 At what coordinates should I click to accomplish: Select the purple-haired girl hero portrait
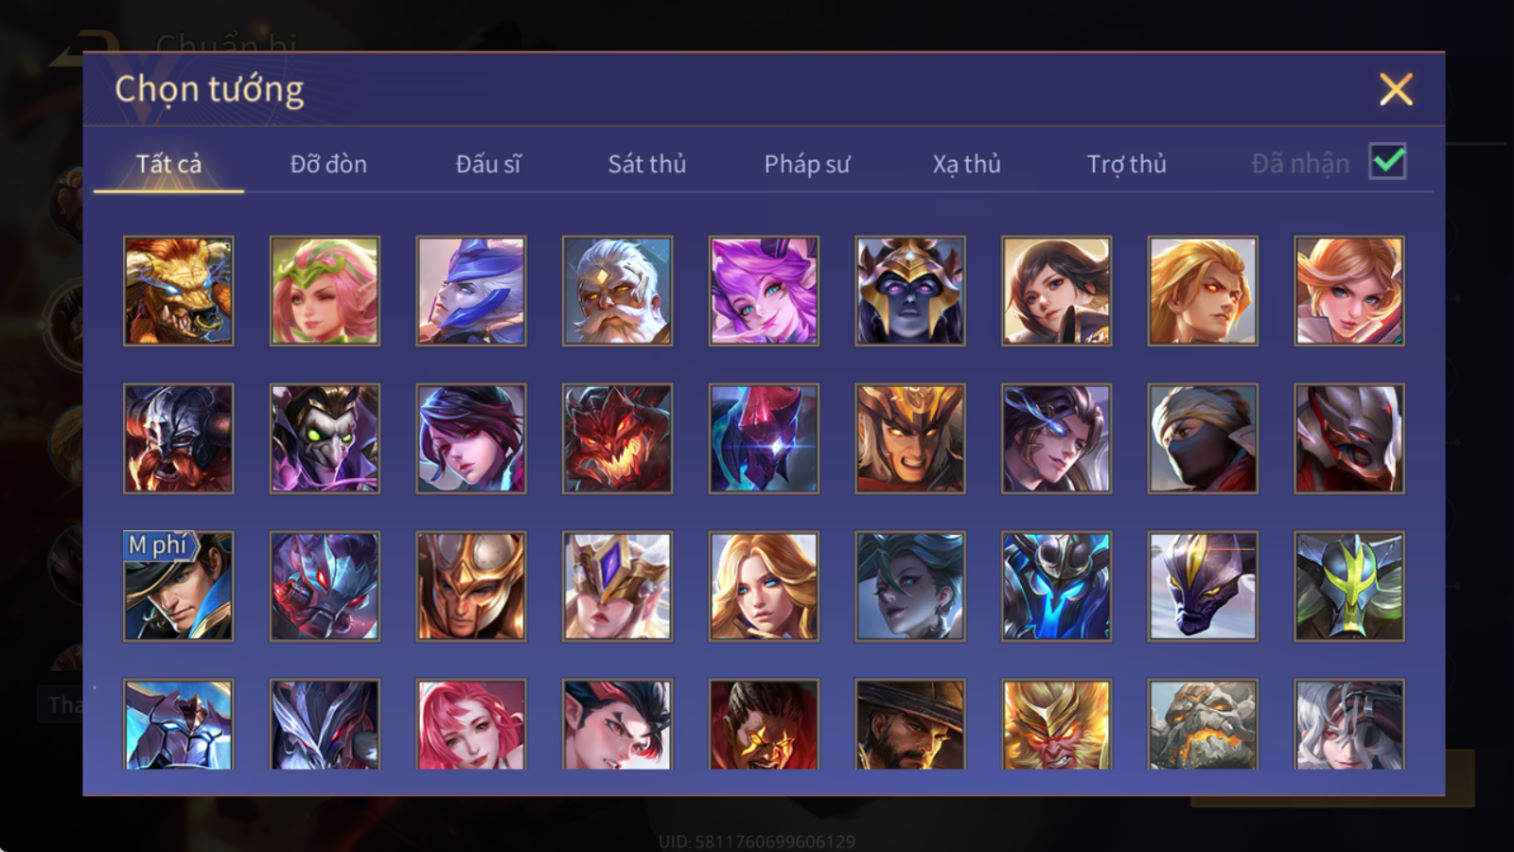click(764, 291)
